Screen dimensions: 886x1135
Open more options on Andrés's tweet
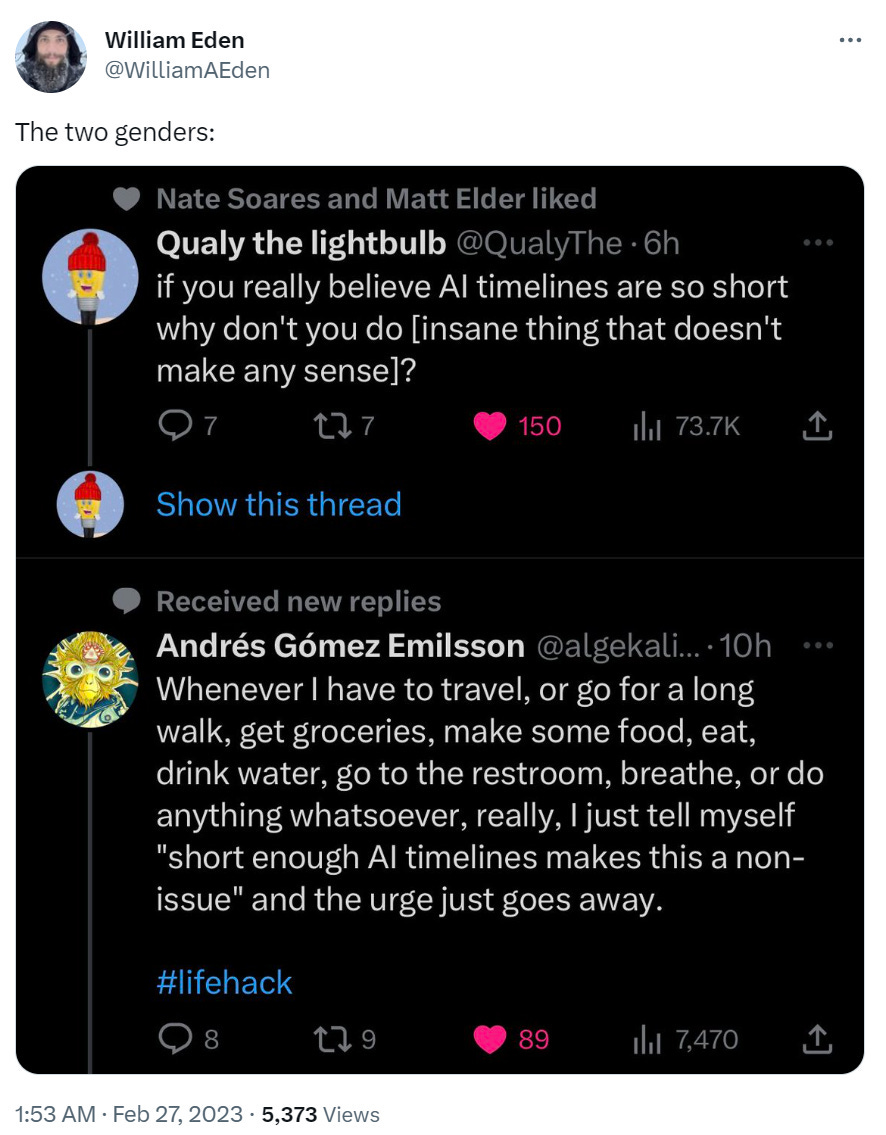pyautogui.click(x=818, y=646)
